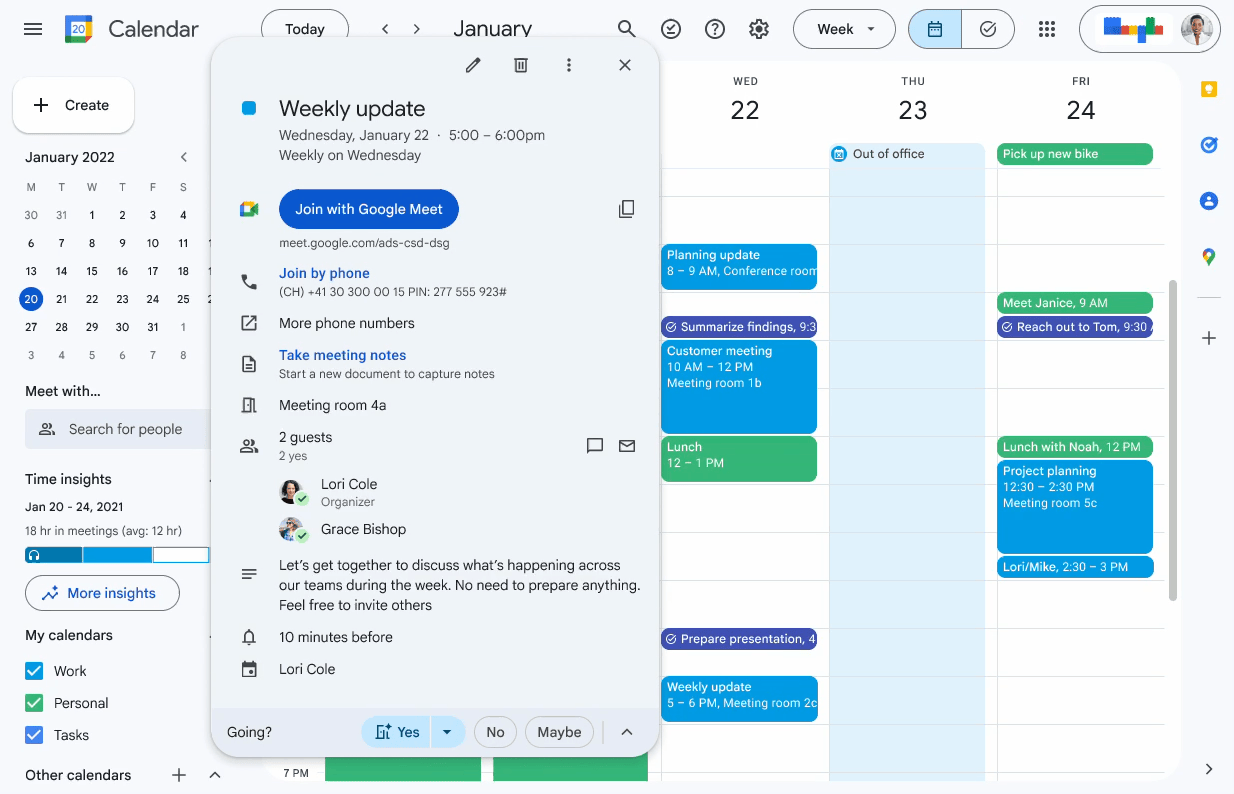This screenshot has height=794, width=1234.
Task: Email guests using the envelope icon
Action: [x=627, y=446]
